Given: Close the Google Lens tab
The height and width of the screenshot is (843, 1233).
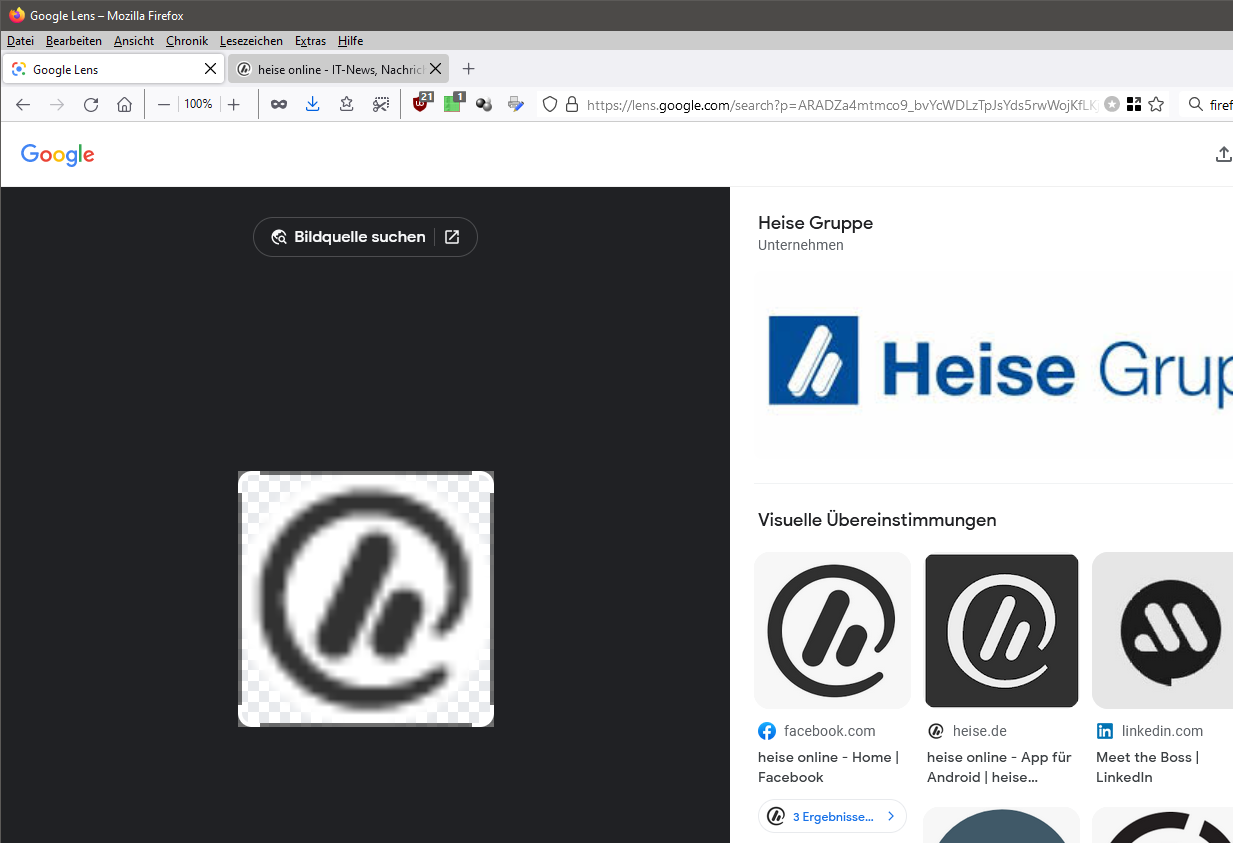Looking at the screenshot, I should point(210,69).
